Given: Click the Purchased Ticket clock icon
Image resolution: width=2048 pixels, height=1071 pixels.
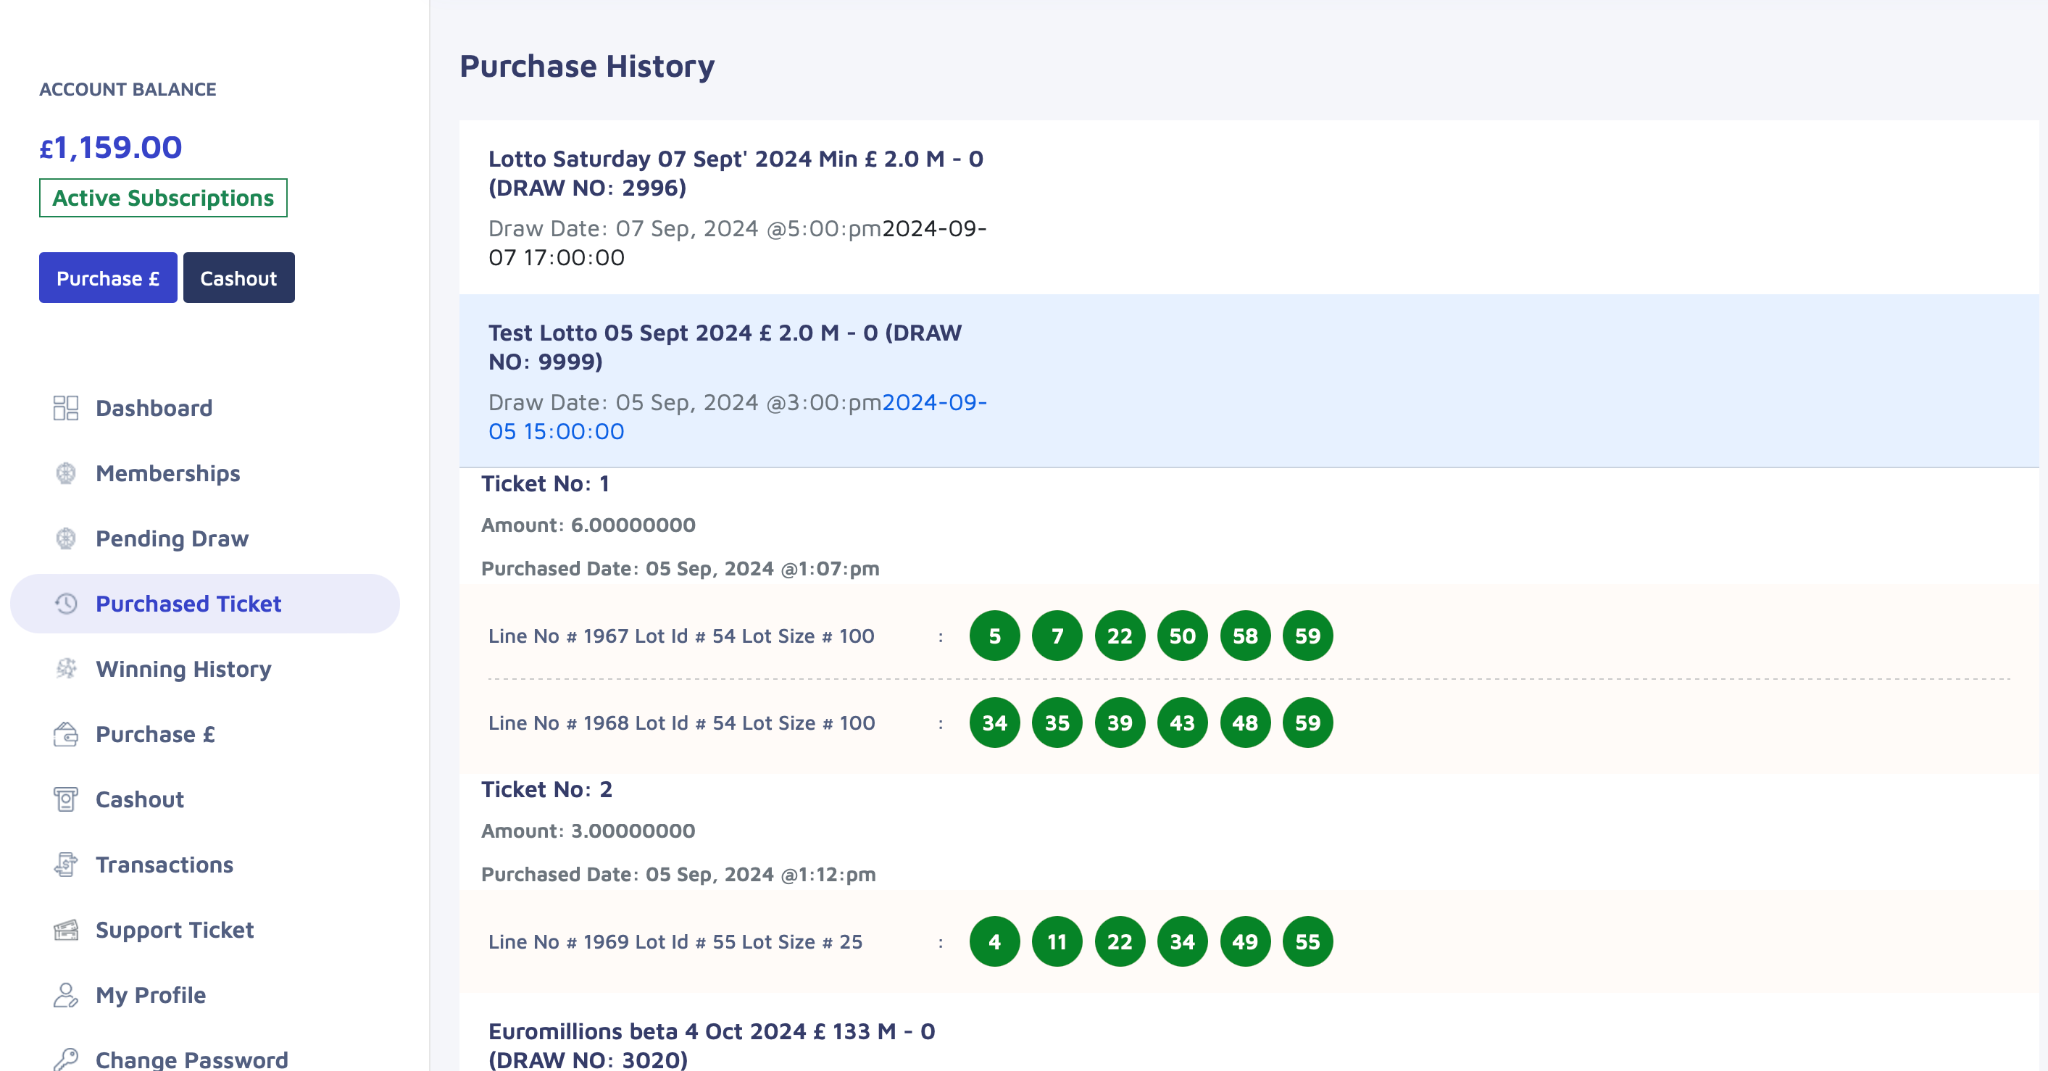Looking at the screenshot, I should (x=66, y=604).
